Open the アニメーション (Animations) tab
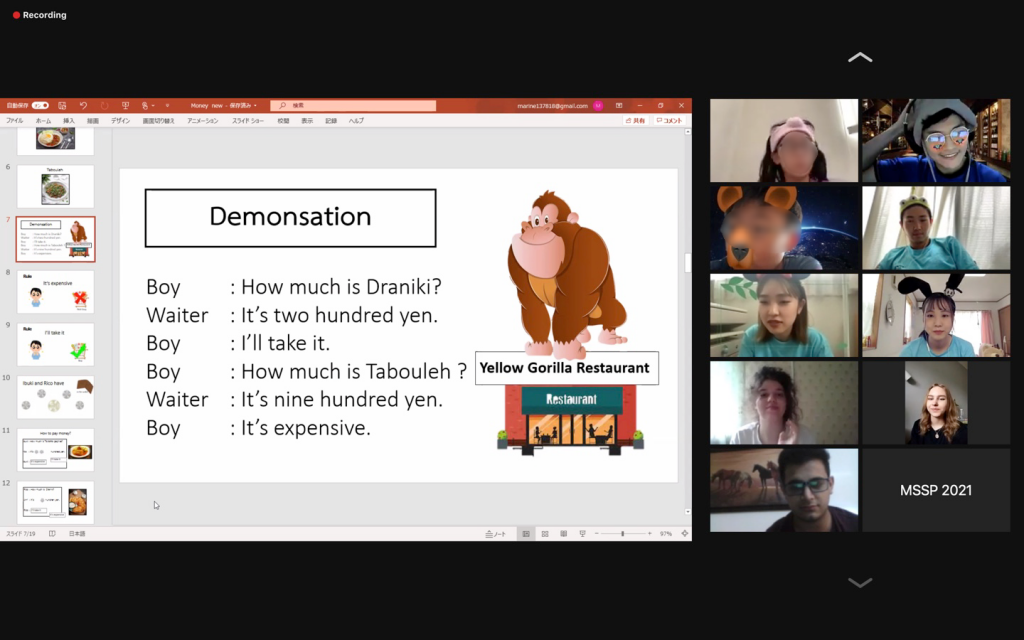This screenshot has width=1024, height=640. click(202, 121)
